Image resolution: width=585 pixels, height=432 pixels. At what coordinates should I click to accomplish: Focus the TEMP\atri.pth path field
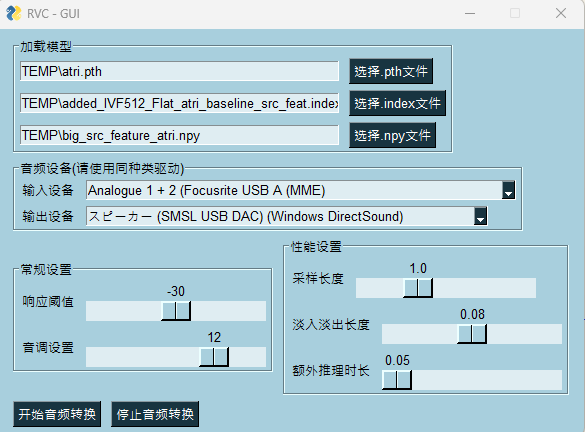pyautogui.click(x=179, y=71)
